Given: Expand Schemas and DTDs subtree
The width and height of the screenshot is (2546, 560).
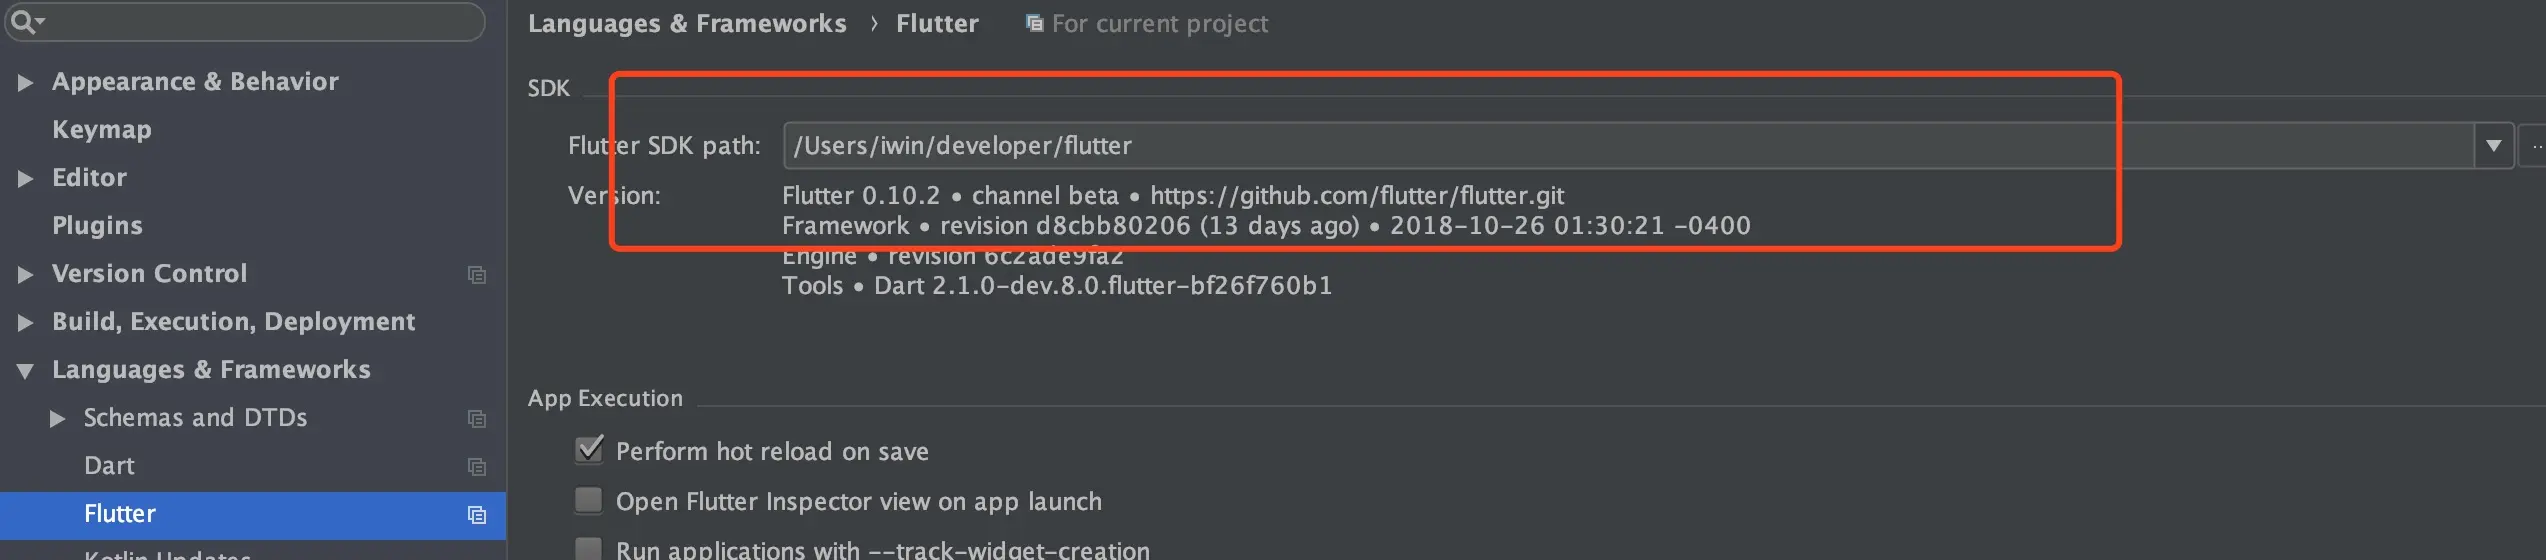Looking at the screenshot, I should coord(57,418).
